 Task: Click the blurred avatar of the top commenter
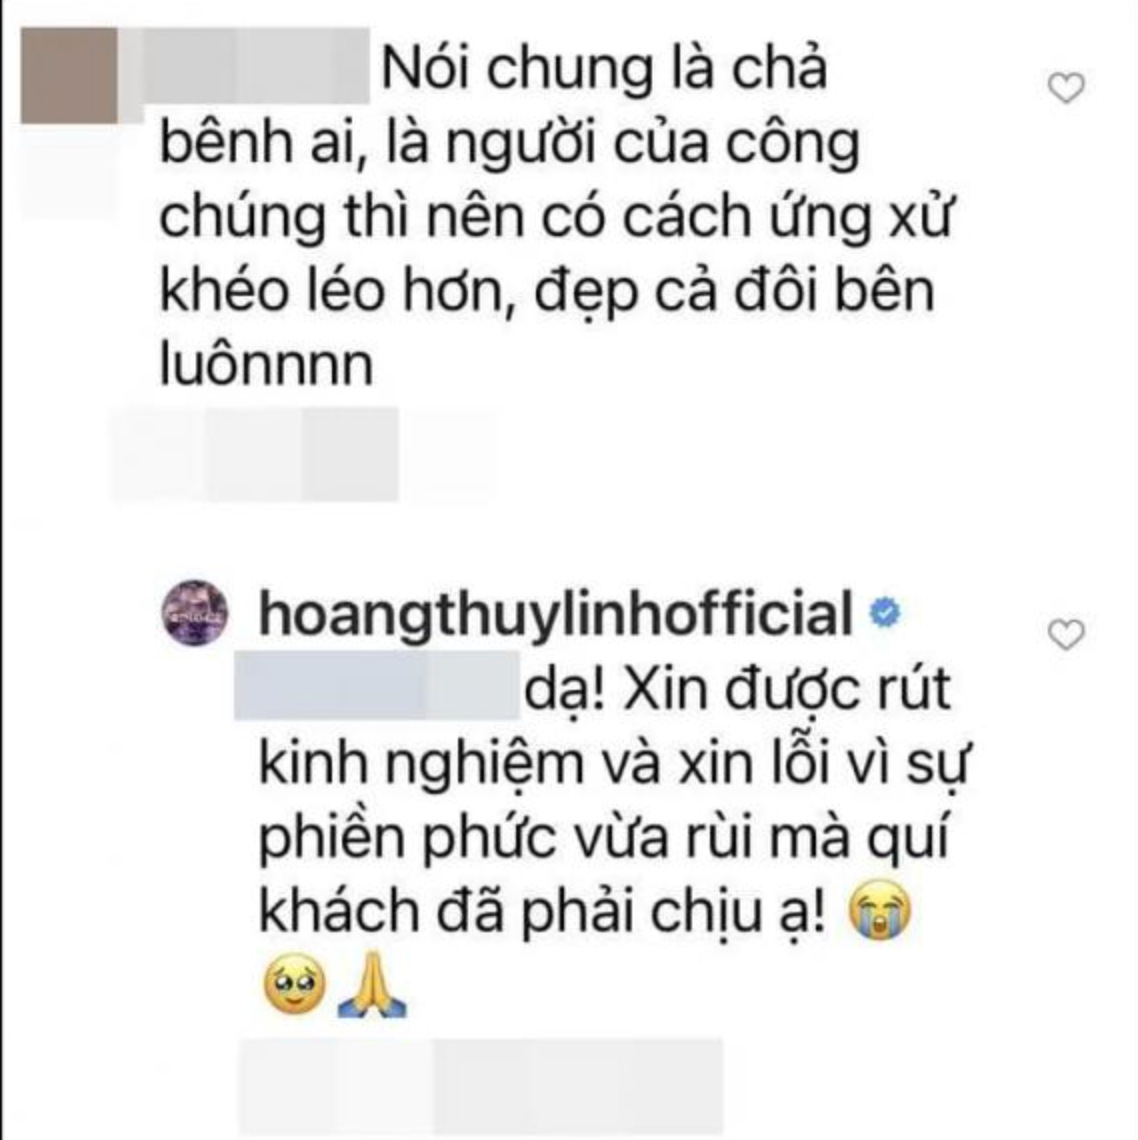(69, 76)
